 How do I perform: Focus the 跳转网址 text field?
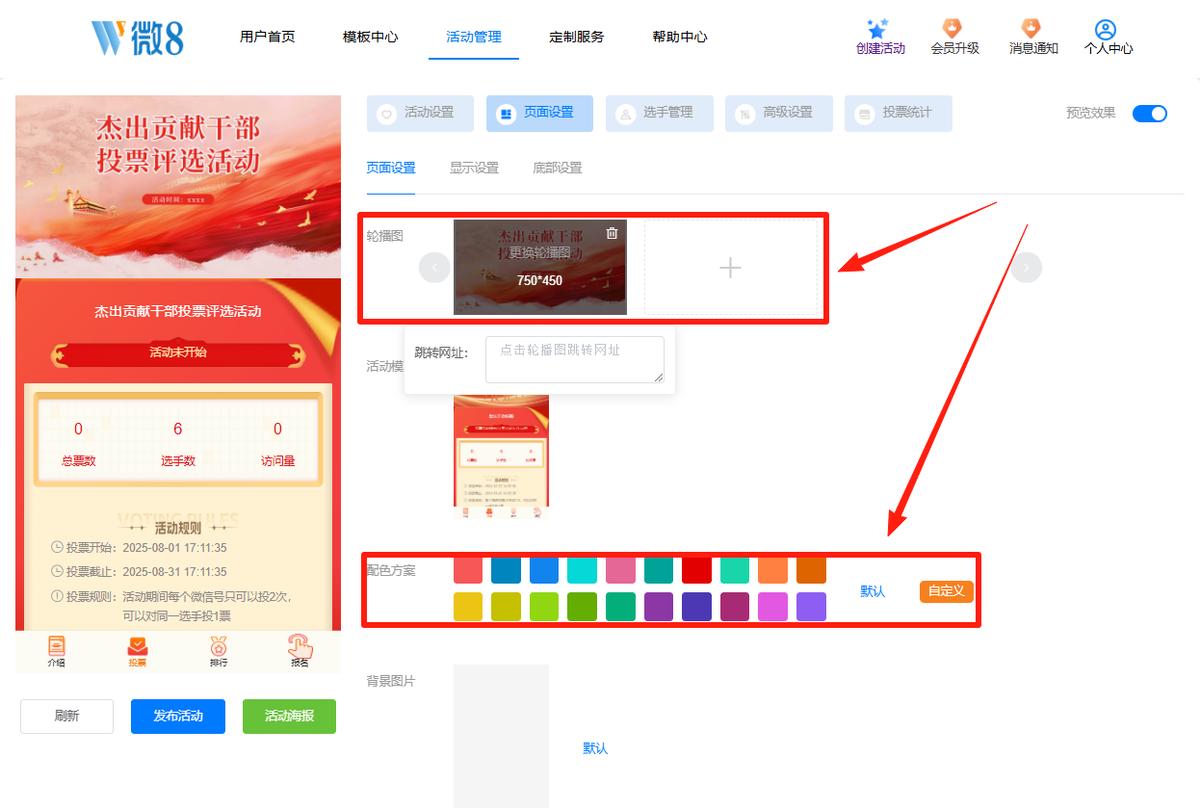click(x=575, y=359)
